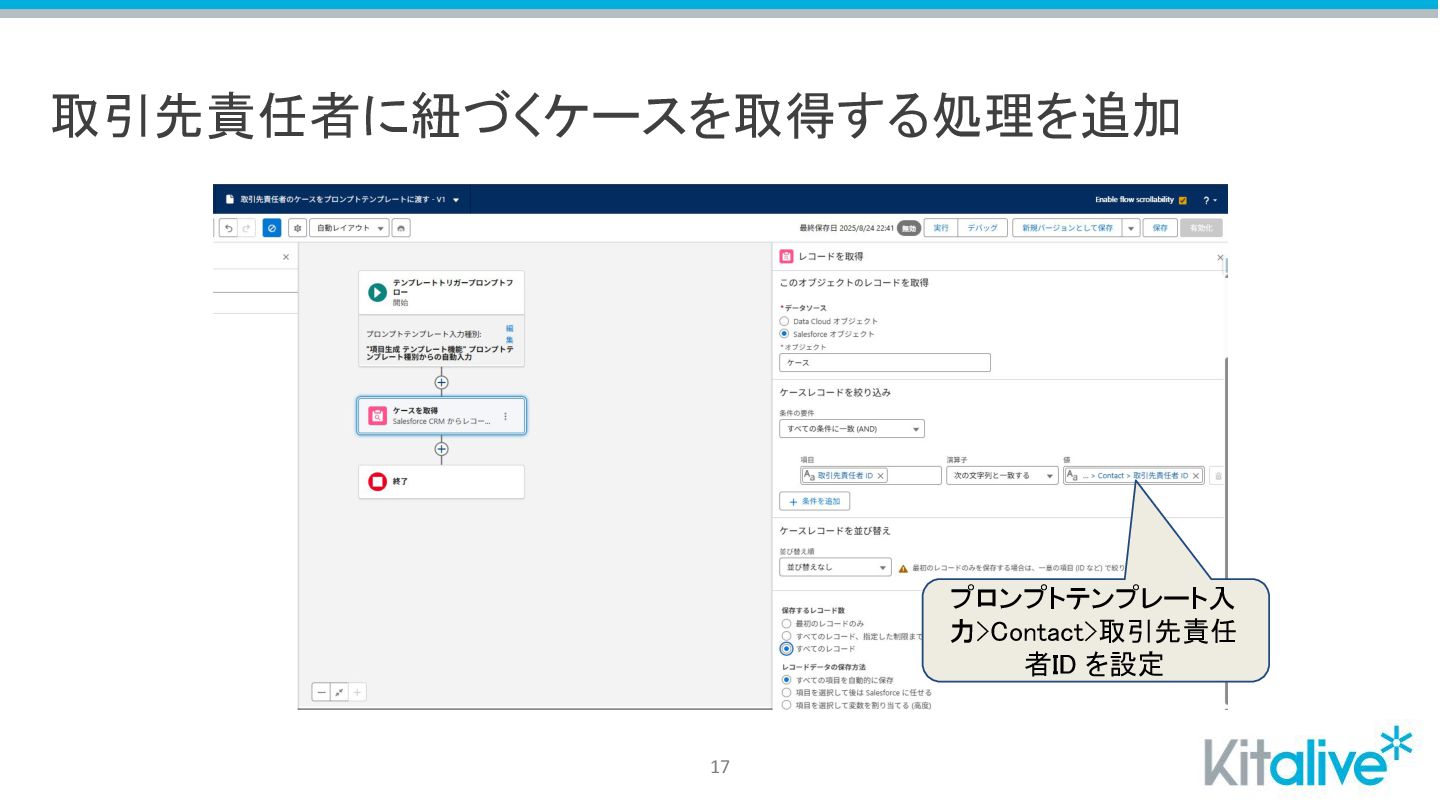Click the 条件を追加 add condition button
The image size is (1440, 810).
[x=815, y=501]
